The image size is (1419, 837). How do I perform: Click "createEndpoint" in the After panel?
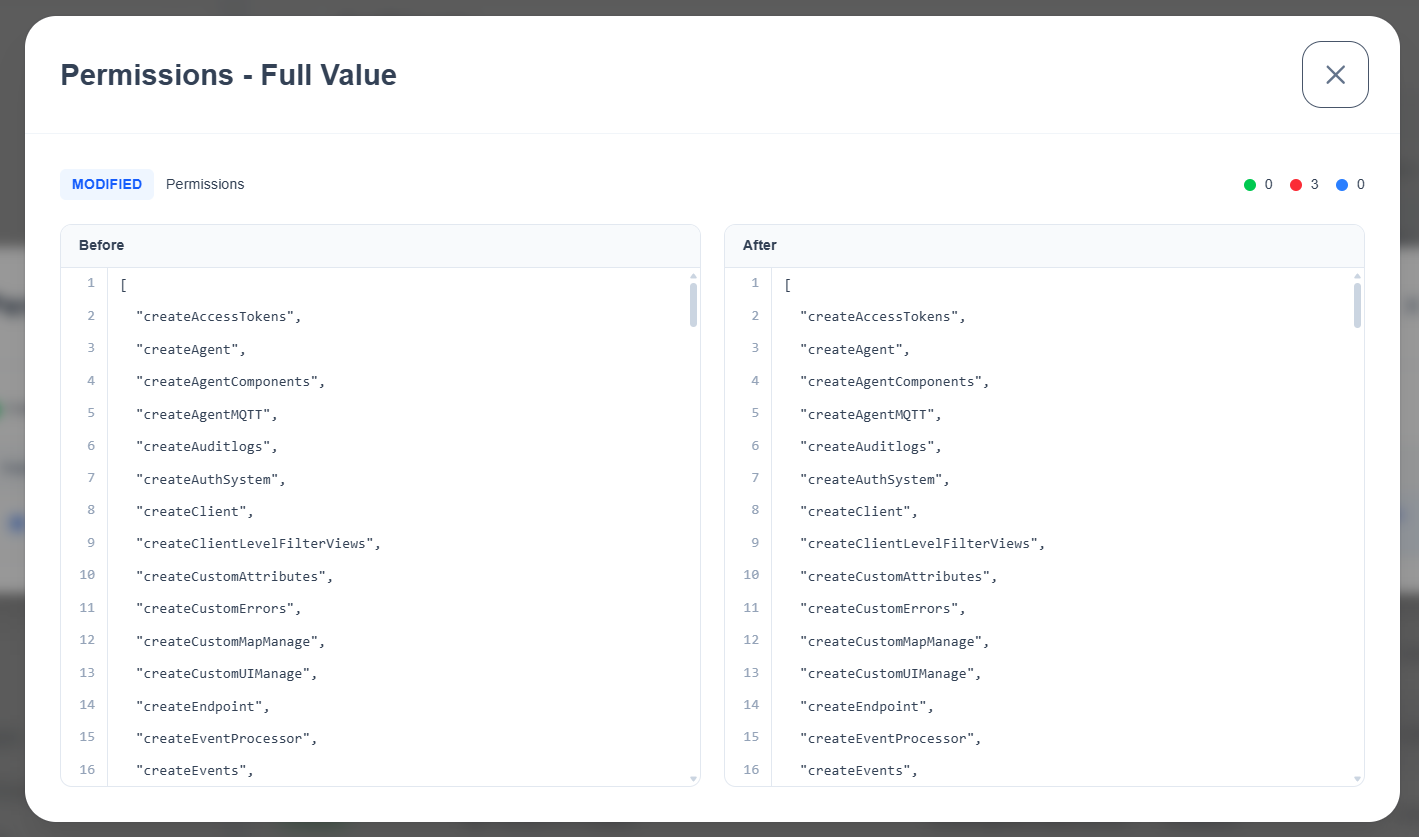point(866,706)
